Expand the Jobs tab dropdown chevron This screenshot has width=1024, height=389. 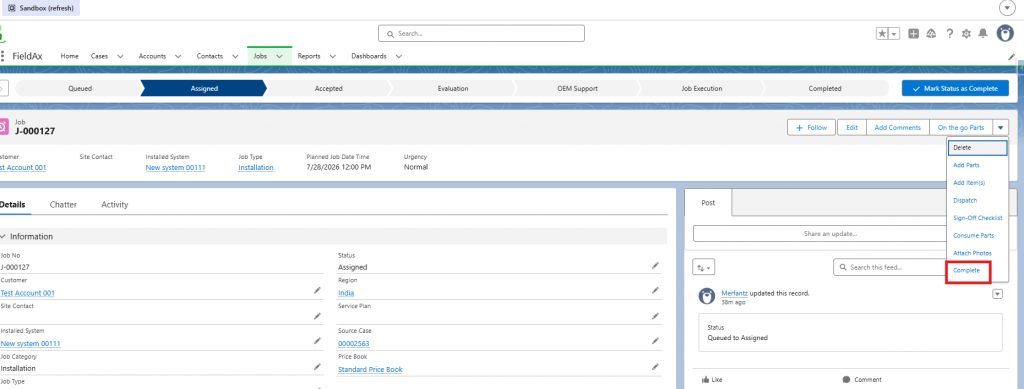pyautogui.click(x=280, y=57)
